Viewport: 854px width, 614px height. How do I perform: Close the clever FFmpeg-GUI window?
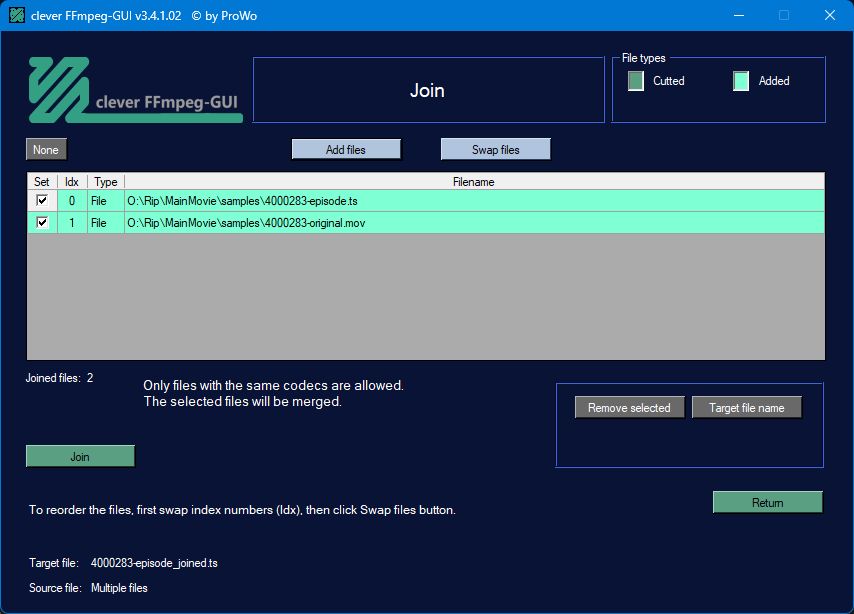tap(829, 15)
